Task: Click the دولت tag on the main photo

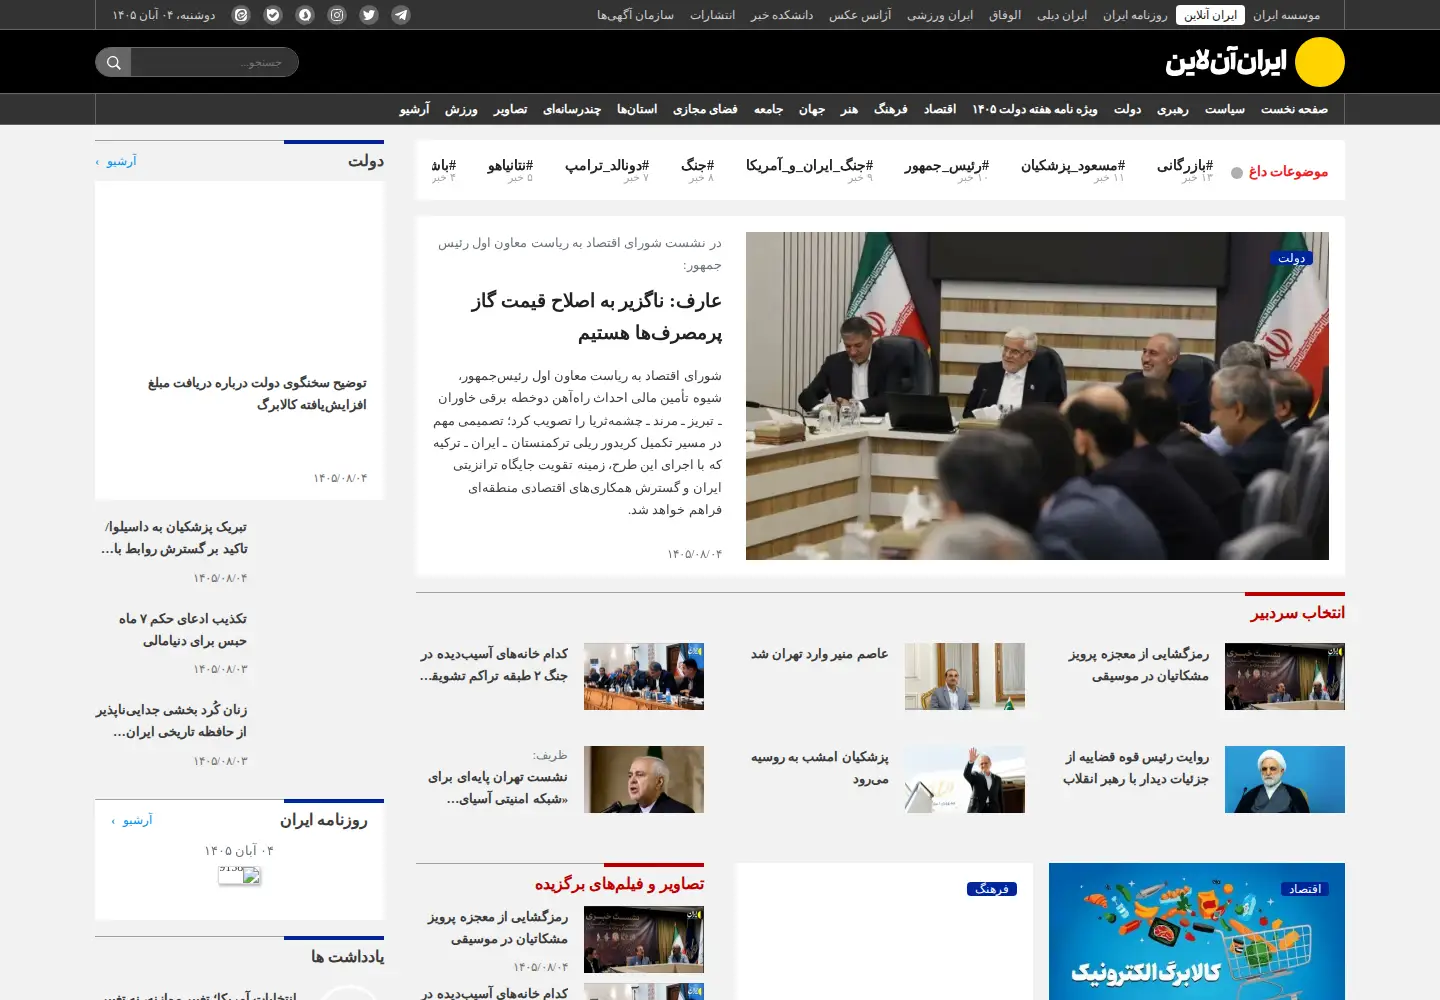Action: click(x=1291, y=258)
